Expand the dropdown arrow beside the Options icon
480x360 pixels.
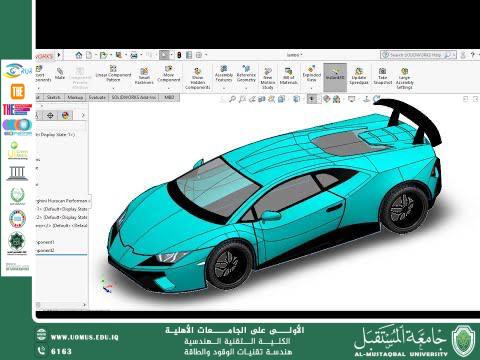[x=206, y=55]
